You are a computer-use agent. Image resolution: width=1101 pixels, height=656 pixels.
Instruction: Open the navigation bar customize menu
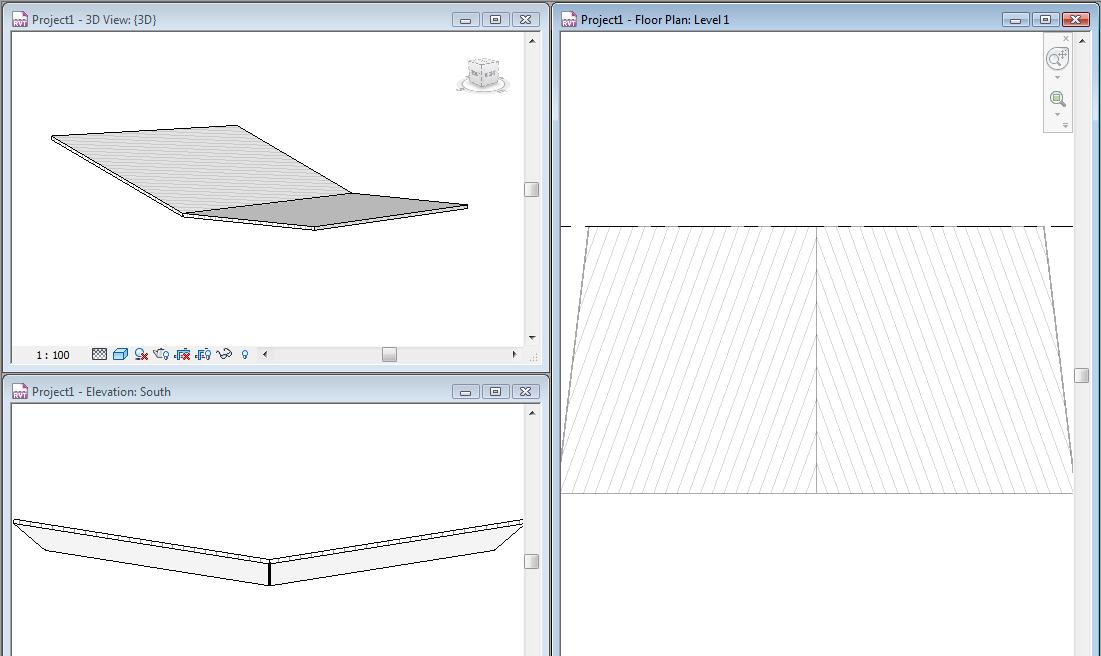tap(1065, 126)
